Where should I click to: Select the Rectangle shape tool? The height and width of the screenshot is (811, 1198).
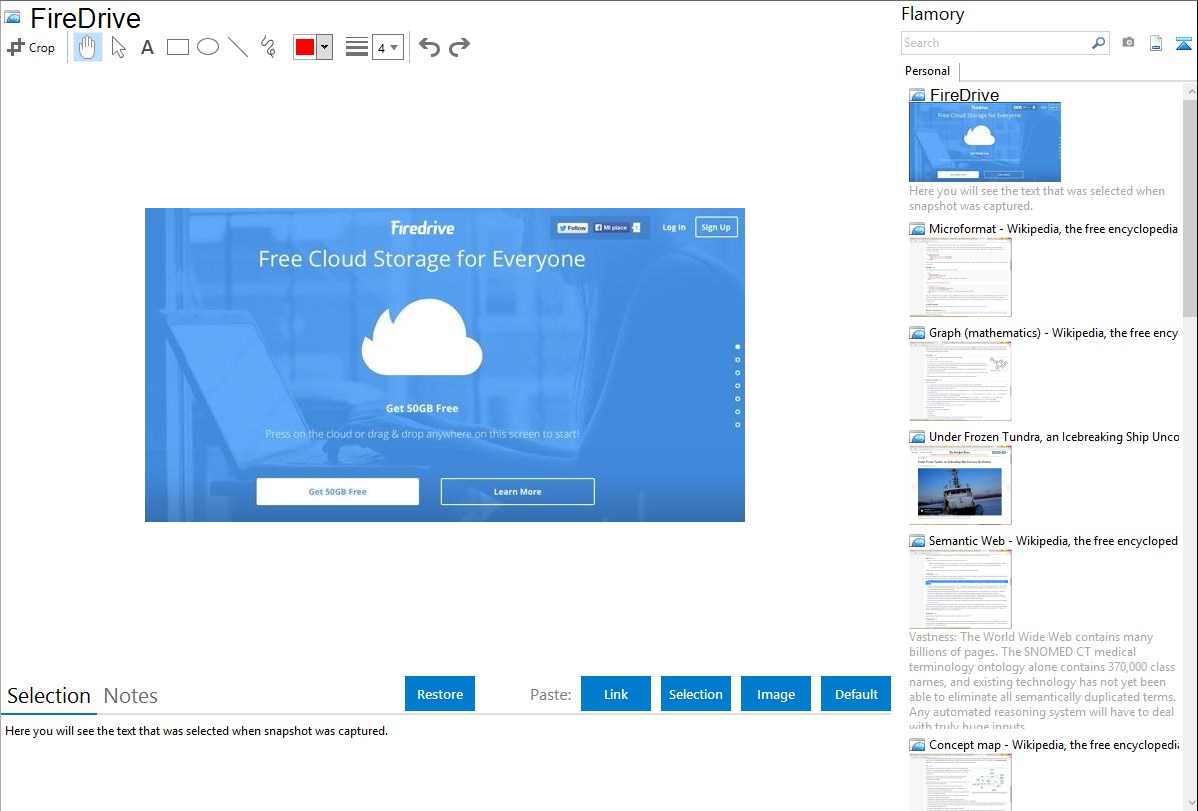tap(177, 47)
